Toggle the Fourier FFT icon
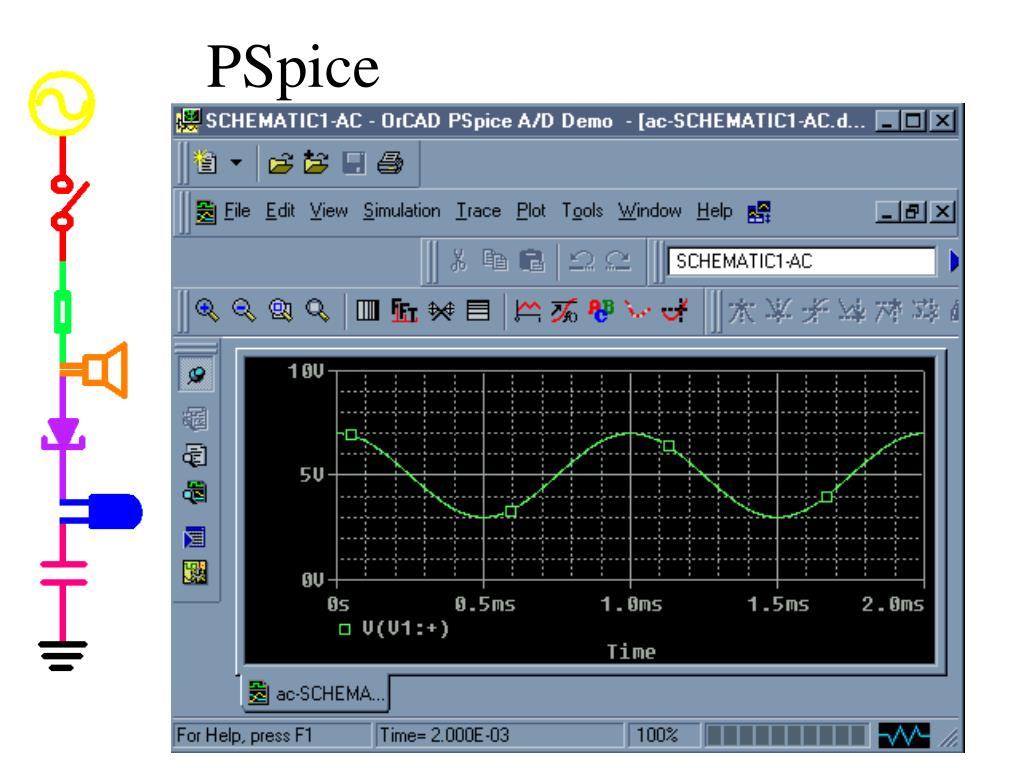 click(x=404, y=310)
